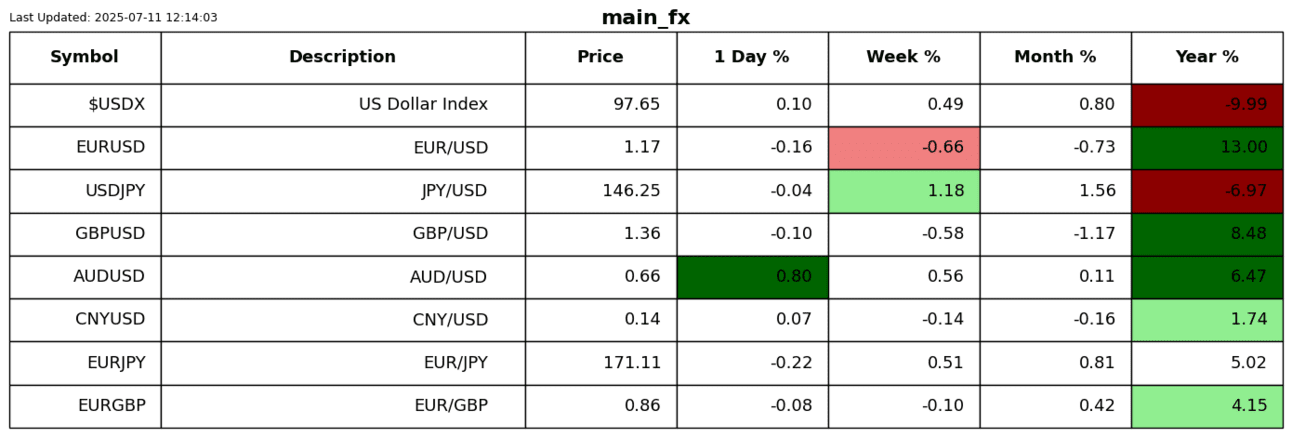This screenshot has height=437, width=1292.
Task: Select the US Dollar Index description cell
Action: 342,105
